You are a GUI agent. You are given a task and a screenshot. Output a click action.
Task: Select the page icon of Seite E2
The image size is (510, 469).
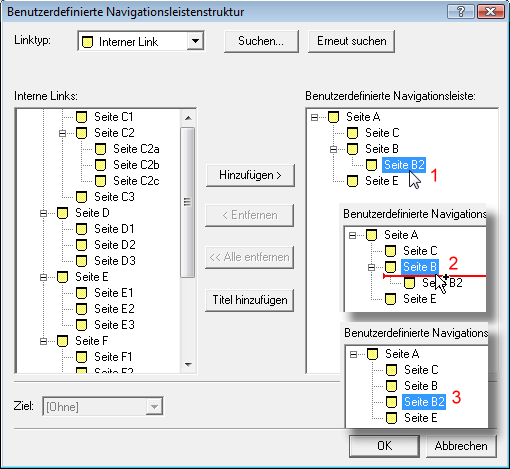(81, 309)
